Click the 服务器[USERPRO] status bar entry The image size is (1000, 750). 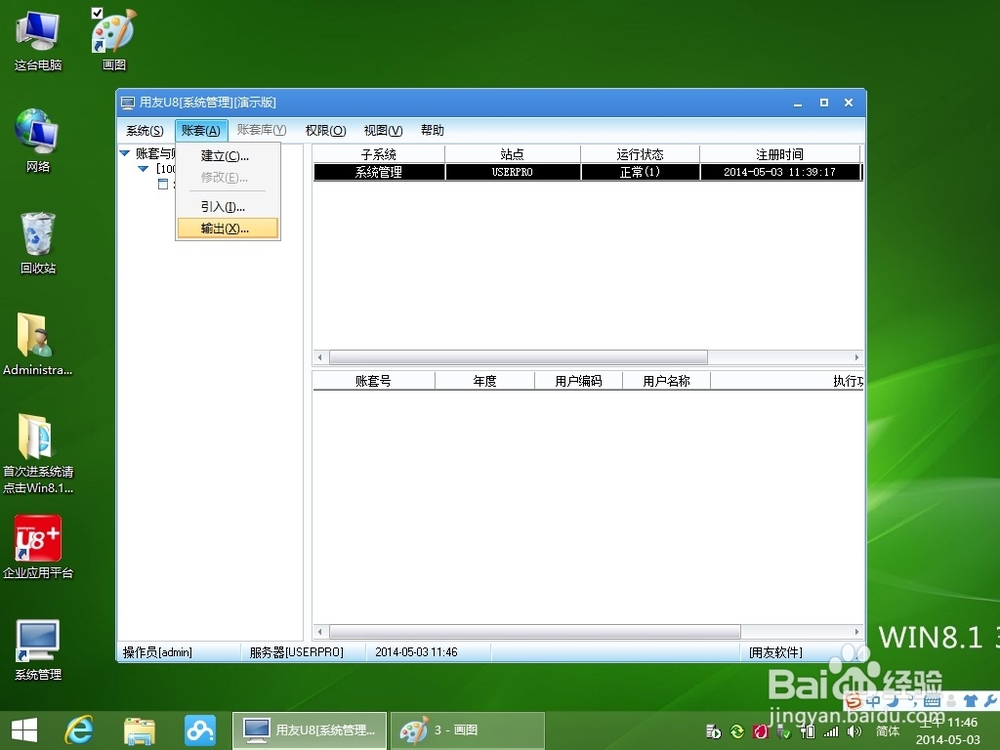tap(297, 652)
